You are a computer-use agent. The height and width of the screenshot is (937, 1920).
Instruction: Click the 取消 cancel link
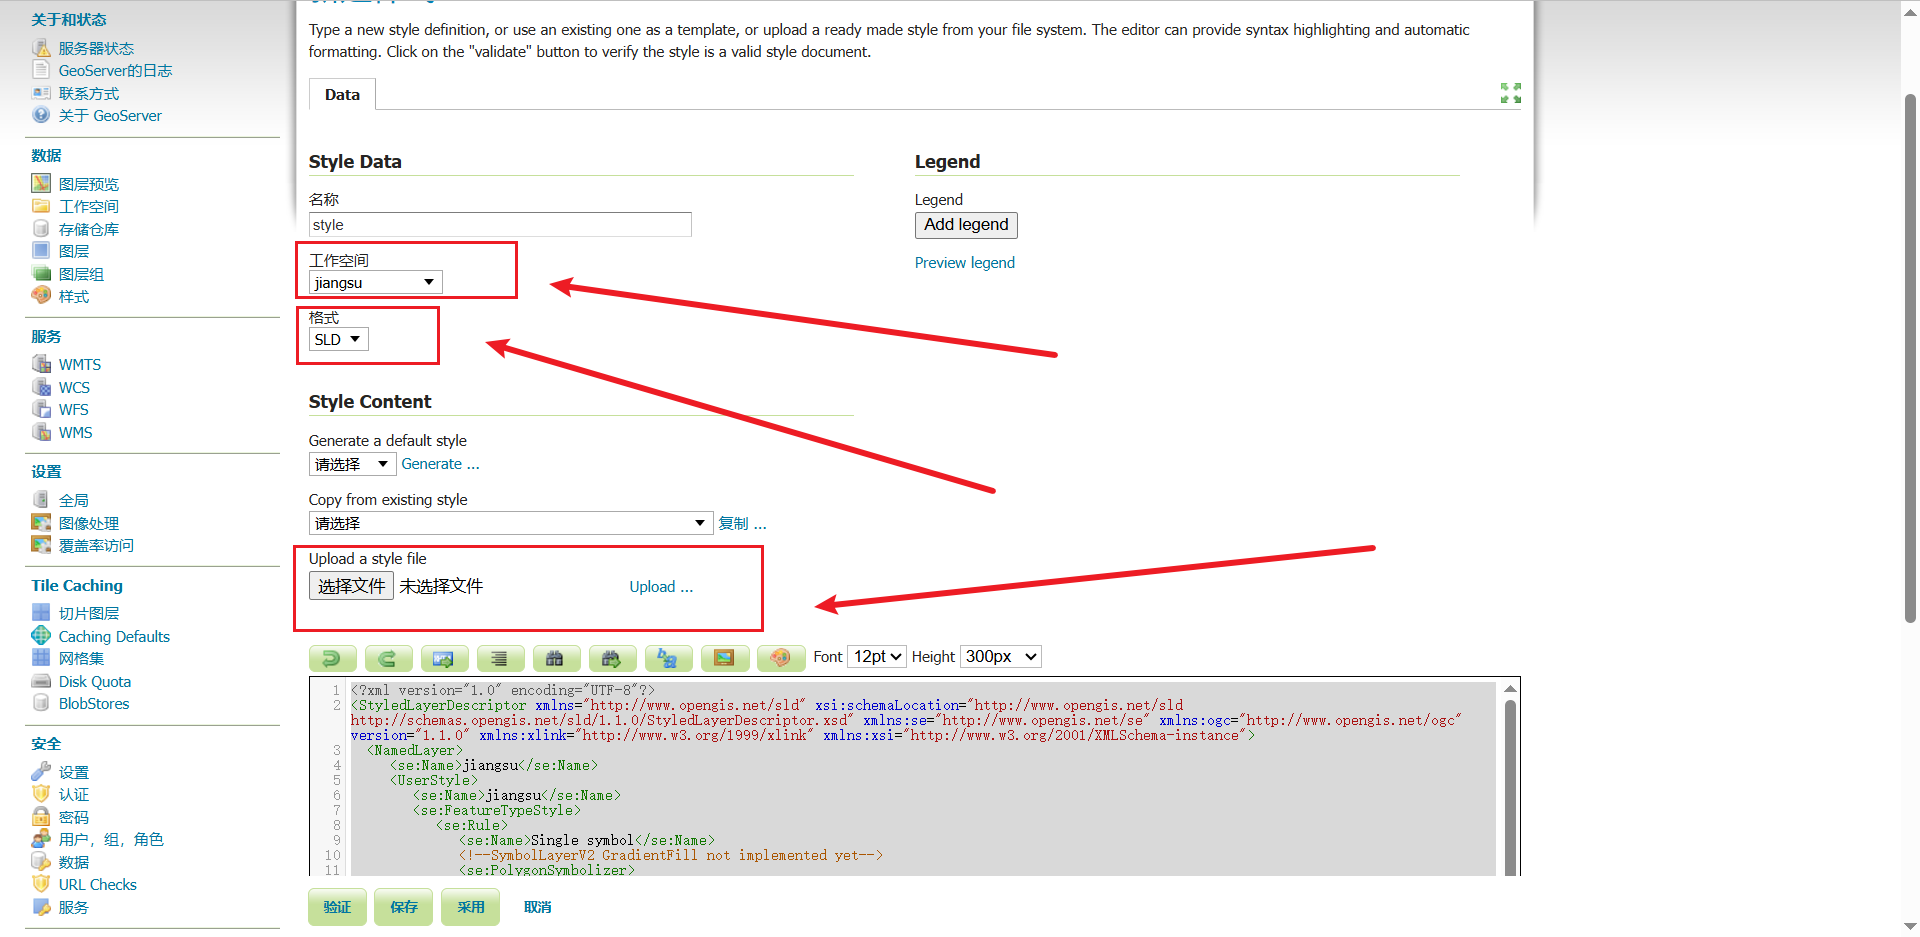tap(537, 907)
